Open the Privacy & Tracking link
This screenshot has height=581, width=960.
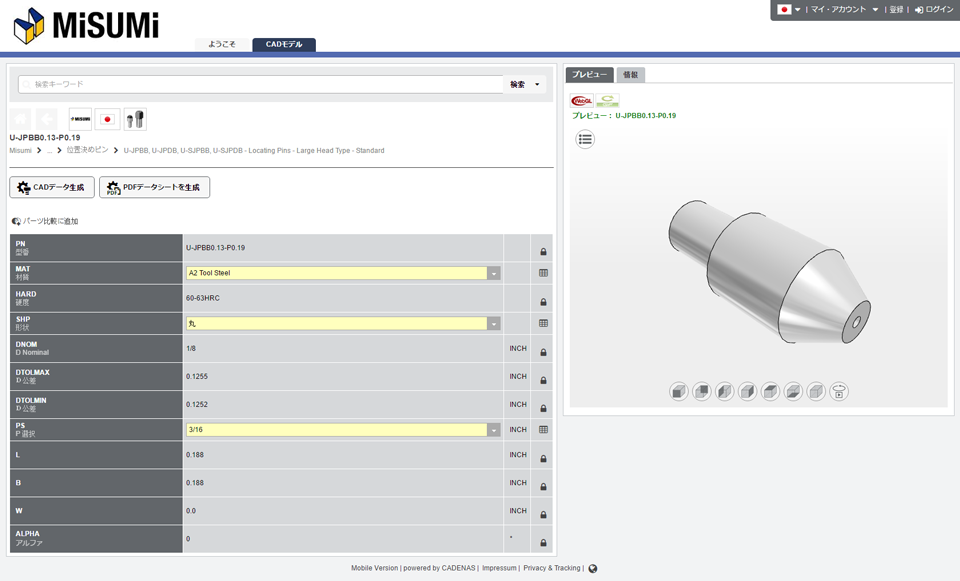[x=551, y=568]
